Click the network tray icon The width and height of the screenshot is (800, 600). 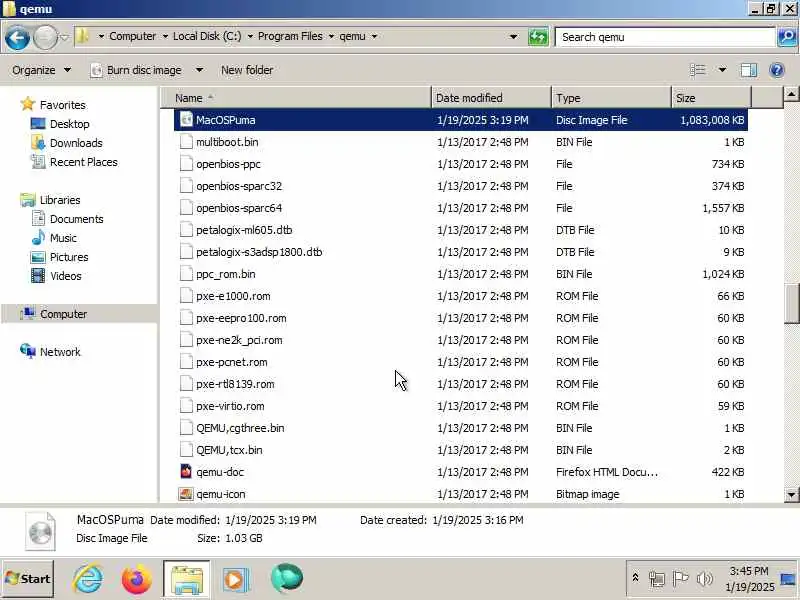click(x=657, y=578)
